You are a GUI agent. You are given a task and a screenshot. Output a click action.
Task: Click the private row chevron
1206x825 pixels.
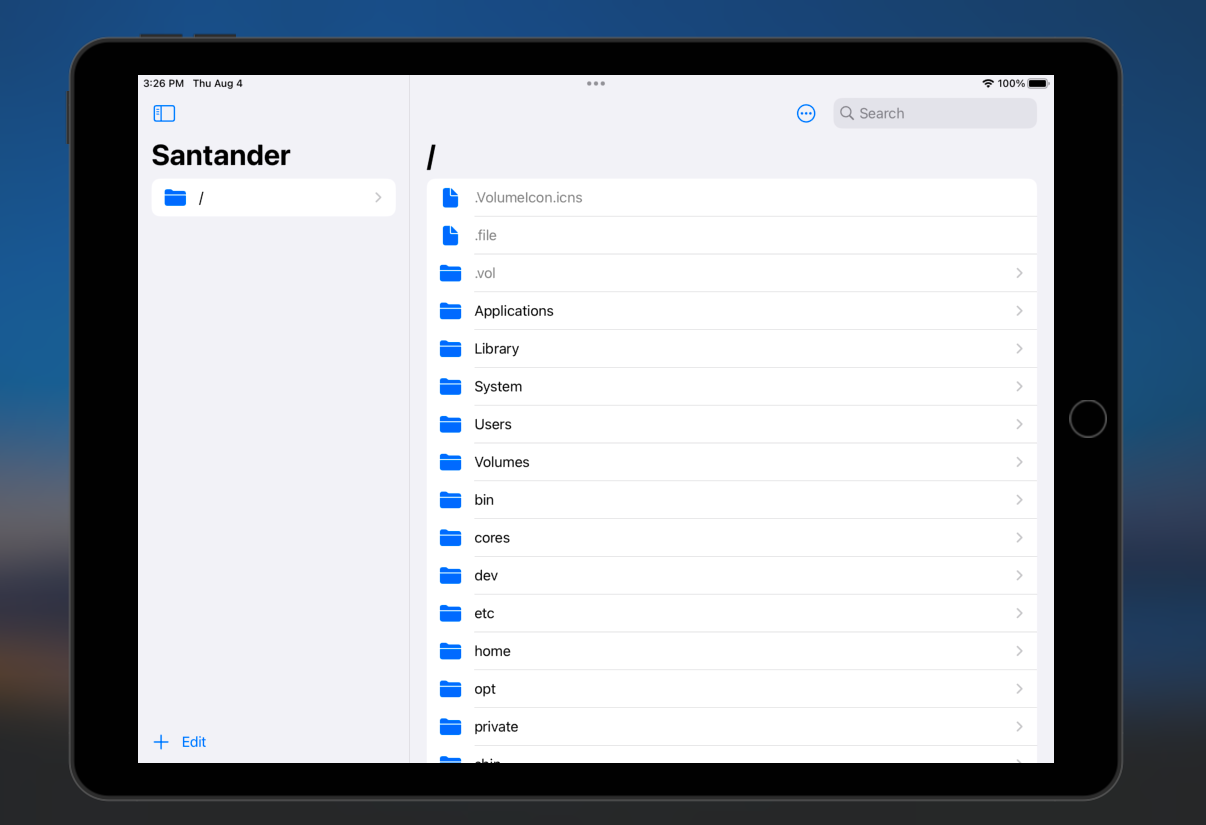[x=1019, y=727]
